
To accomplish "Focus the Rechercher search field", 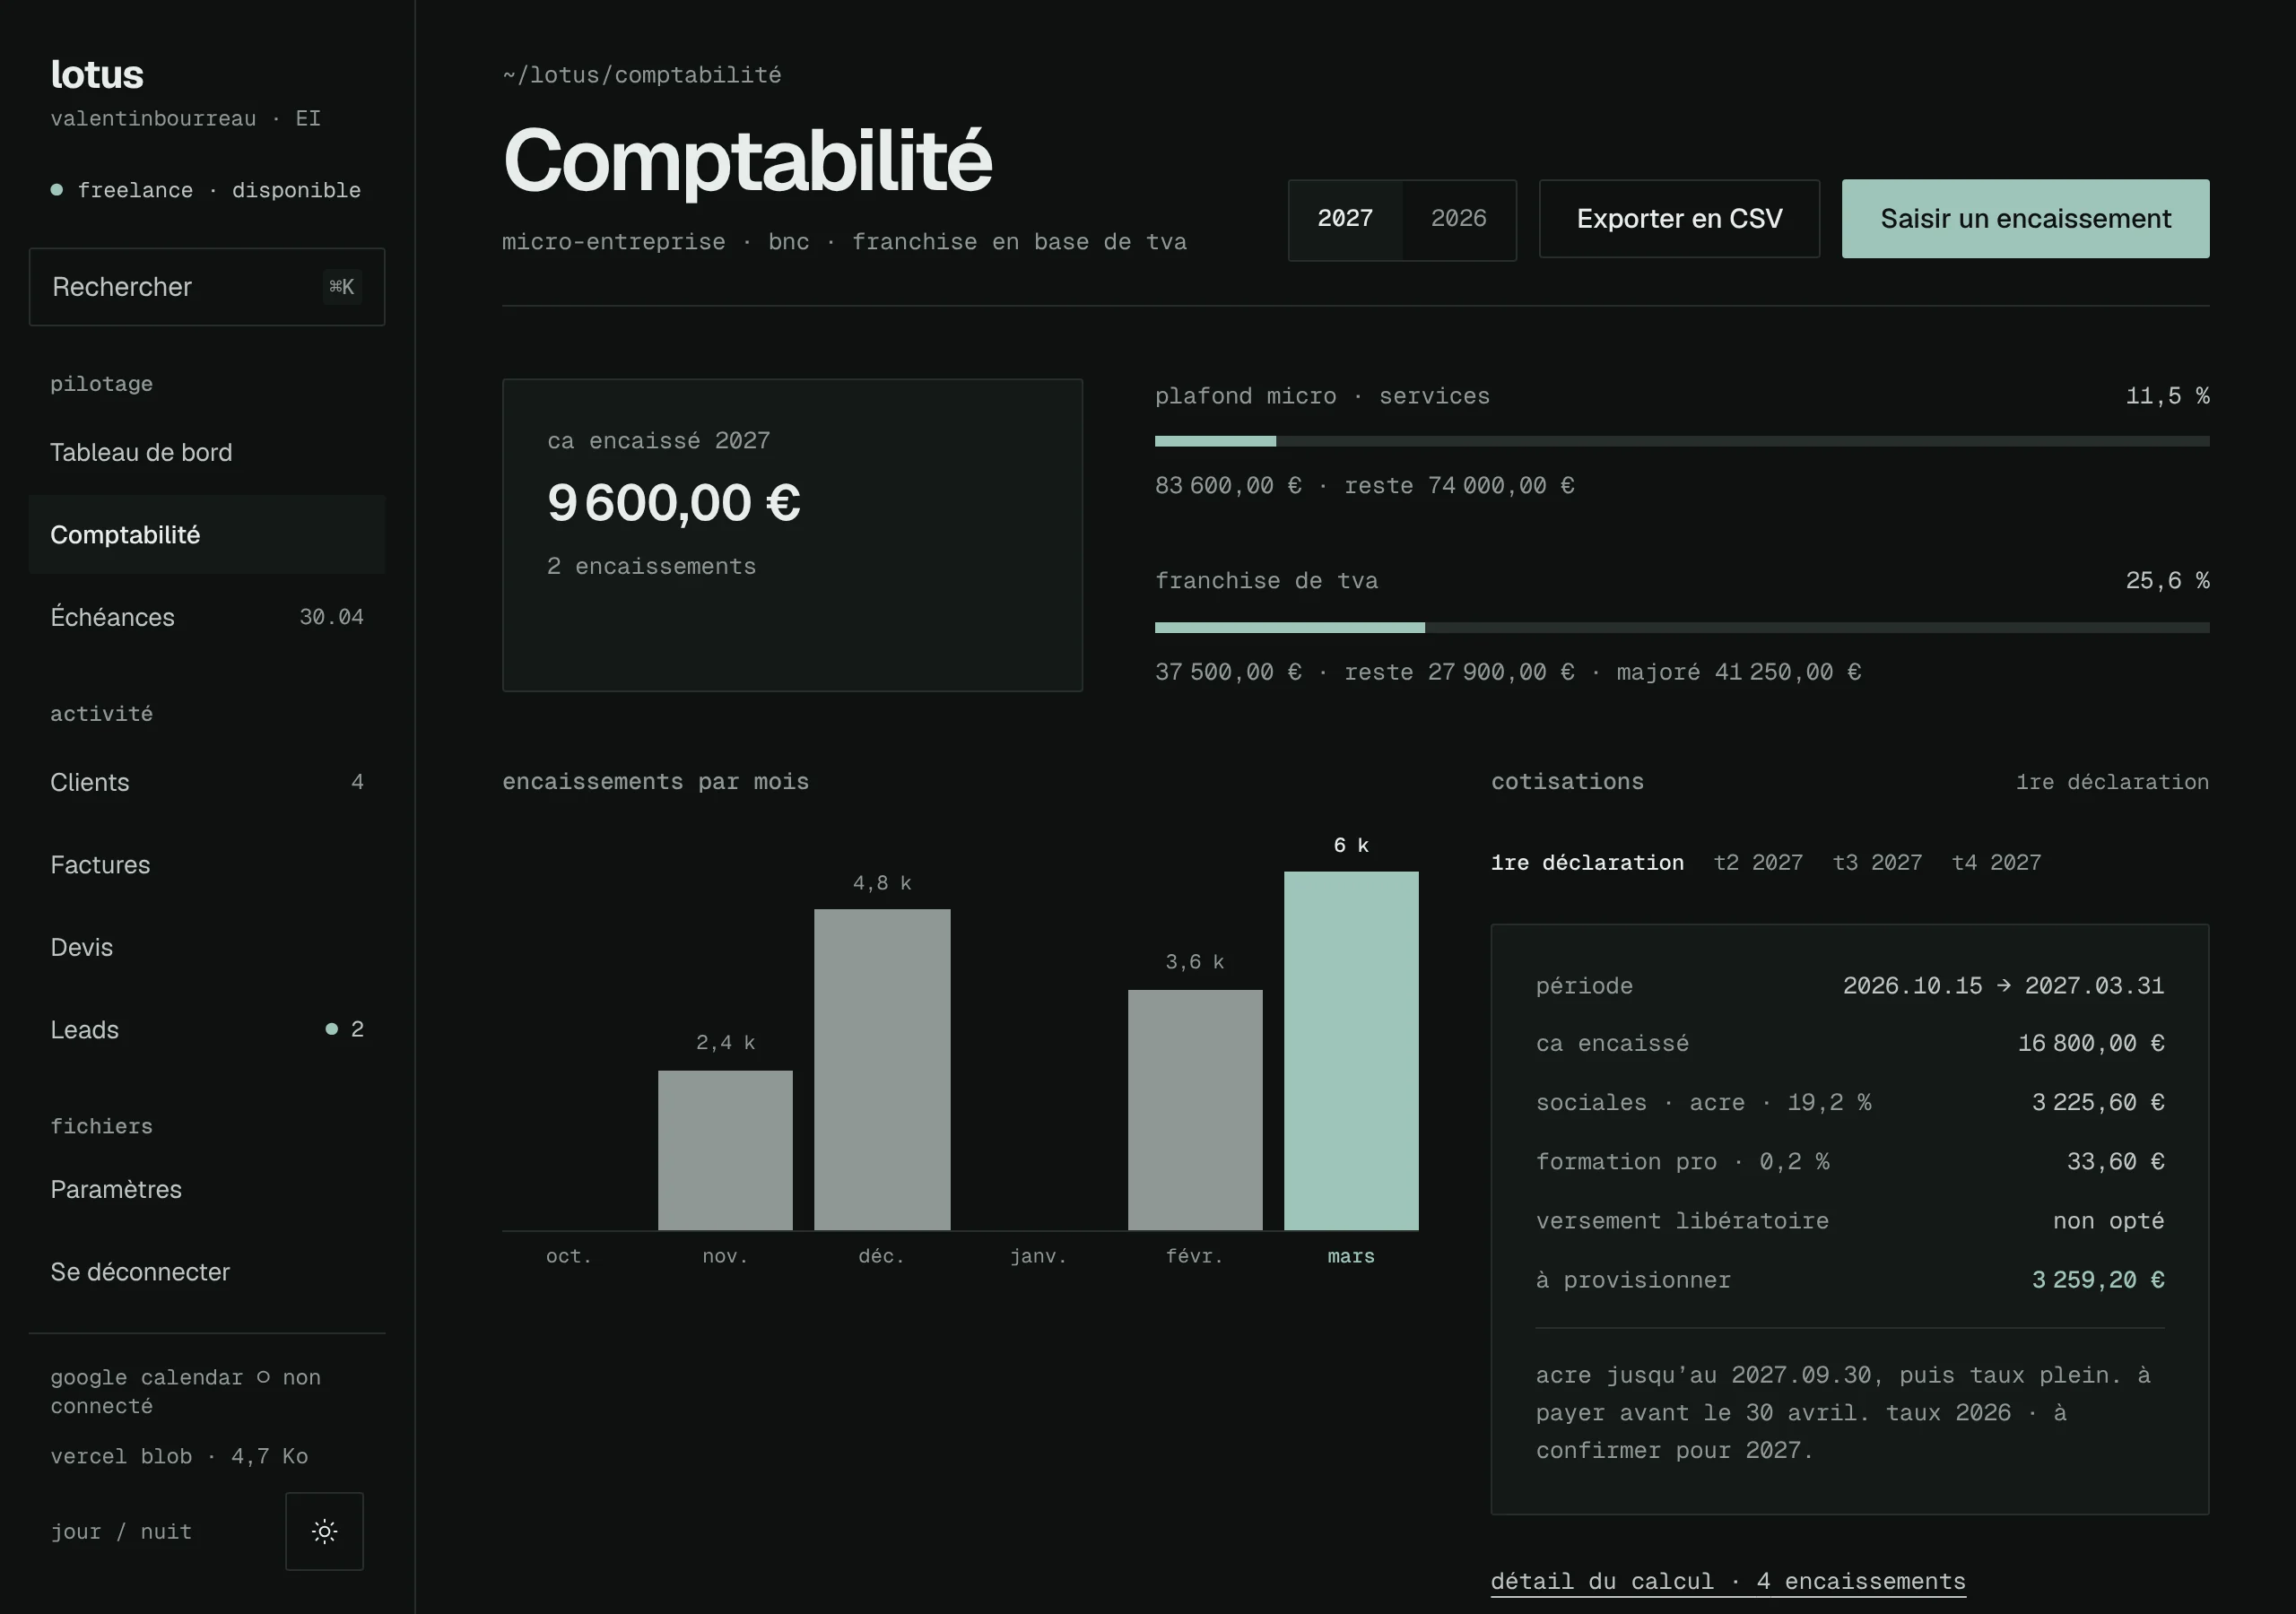I will tap(207, 287).
